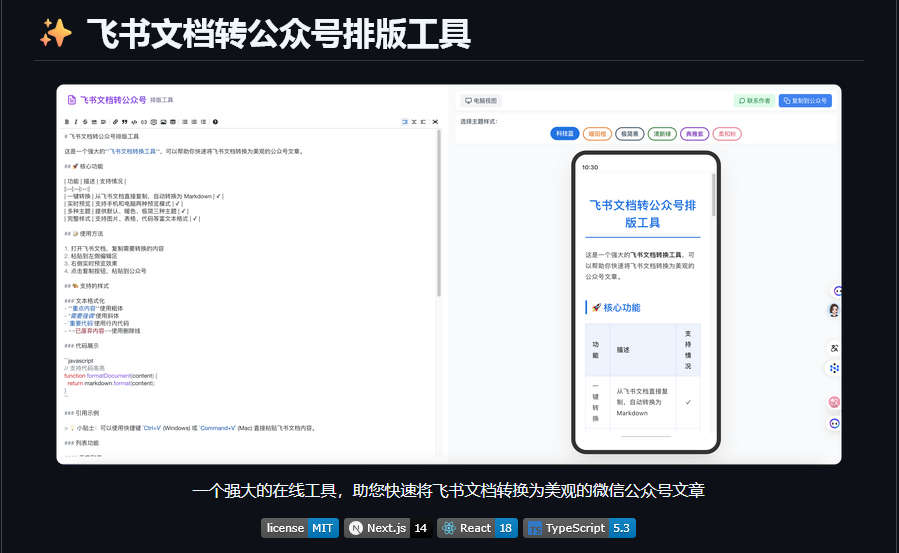Screen dimensions: 899x553
Task: Open the TypeScript 5.3 badge
Action: [579, 528]
